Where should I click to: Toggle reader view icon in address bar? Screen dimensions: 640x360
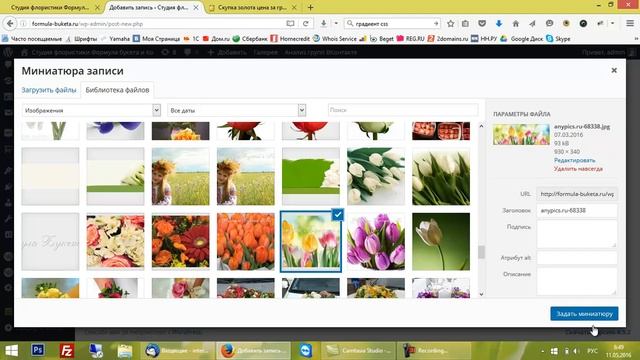point(290,24)
